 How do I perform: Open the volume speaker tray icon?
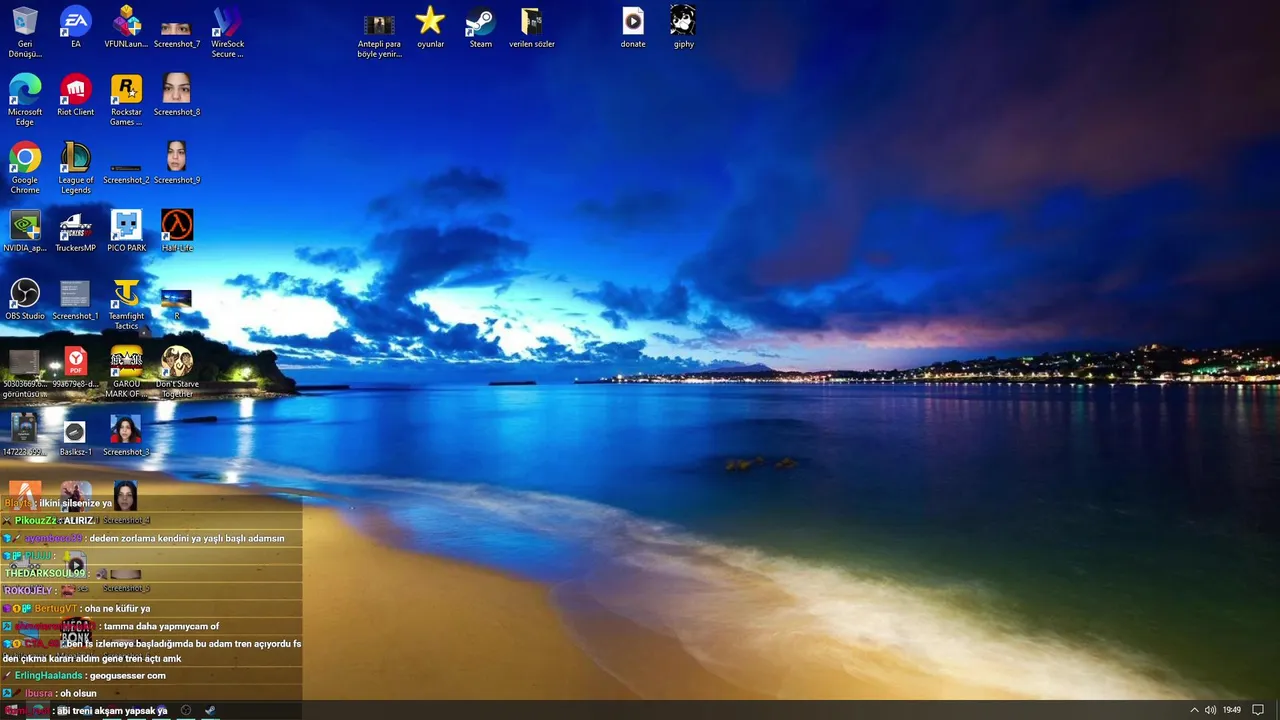pyautogui.click(x=1211, y=710)
